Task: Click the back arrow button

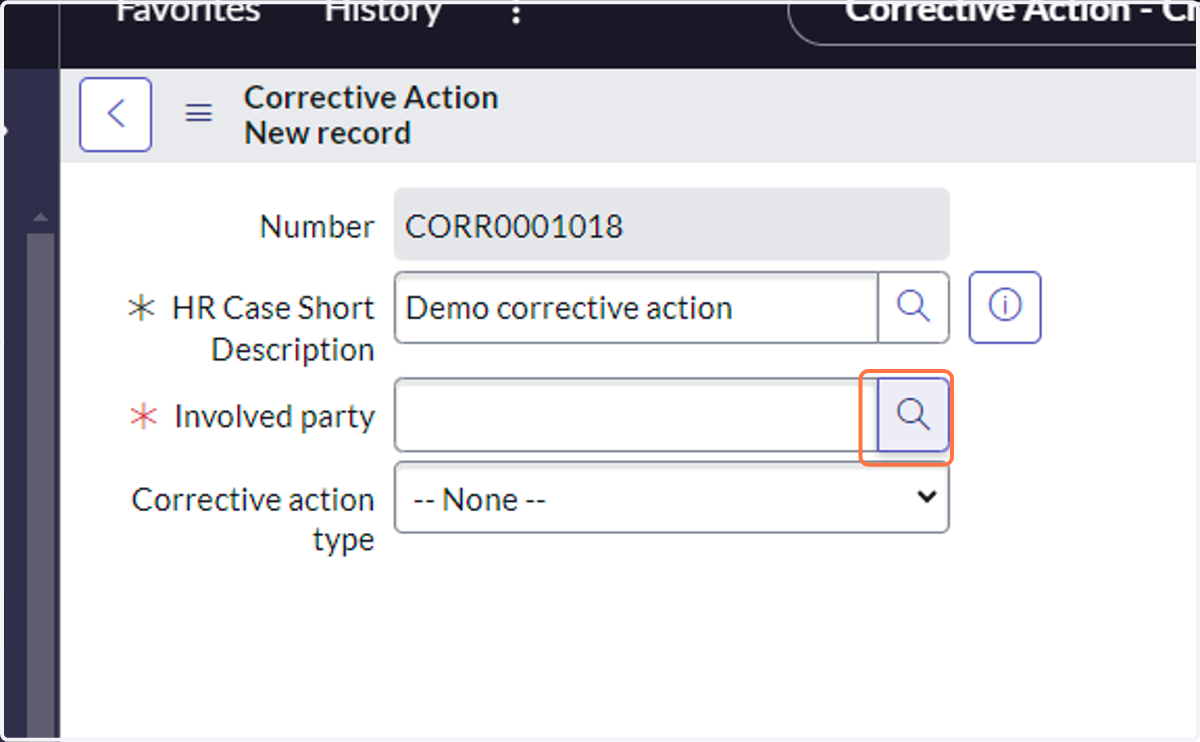Action: 115,114
